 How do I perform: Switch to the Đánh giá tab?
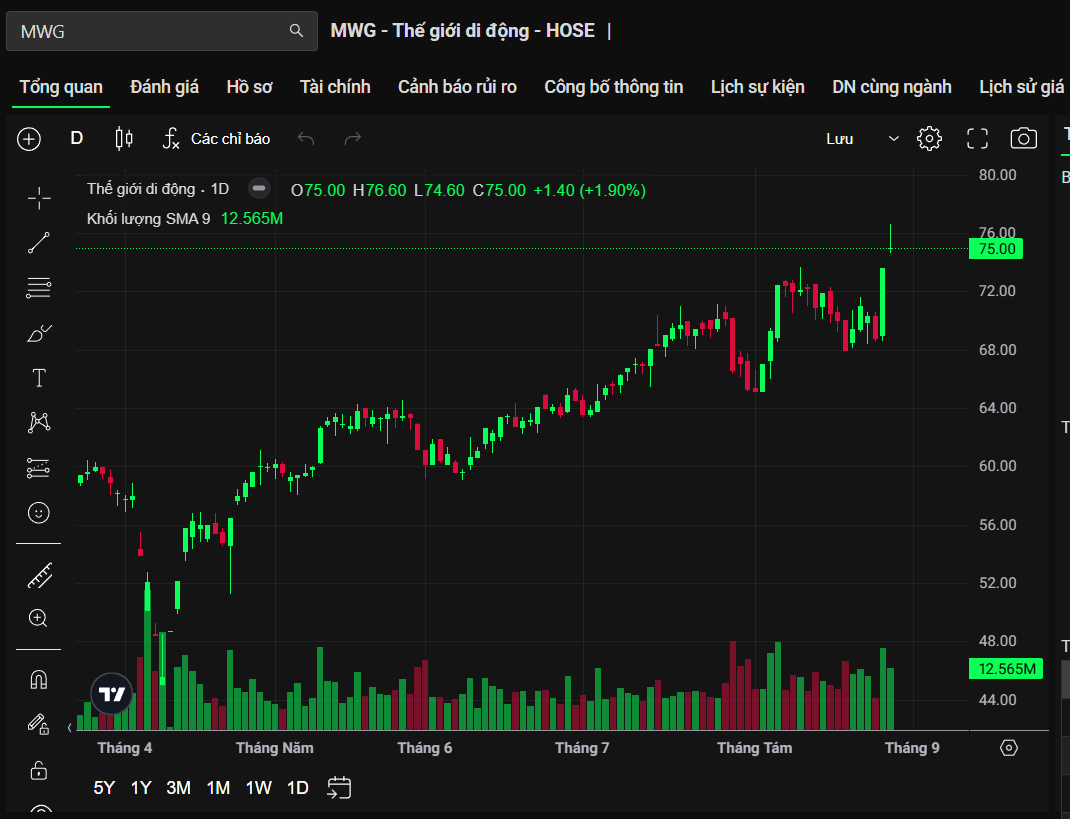pos(164,87)
